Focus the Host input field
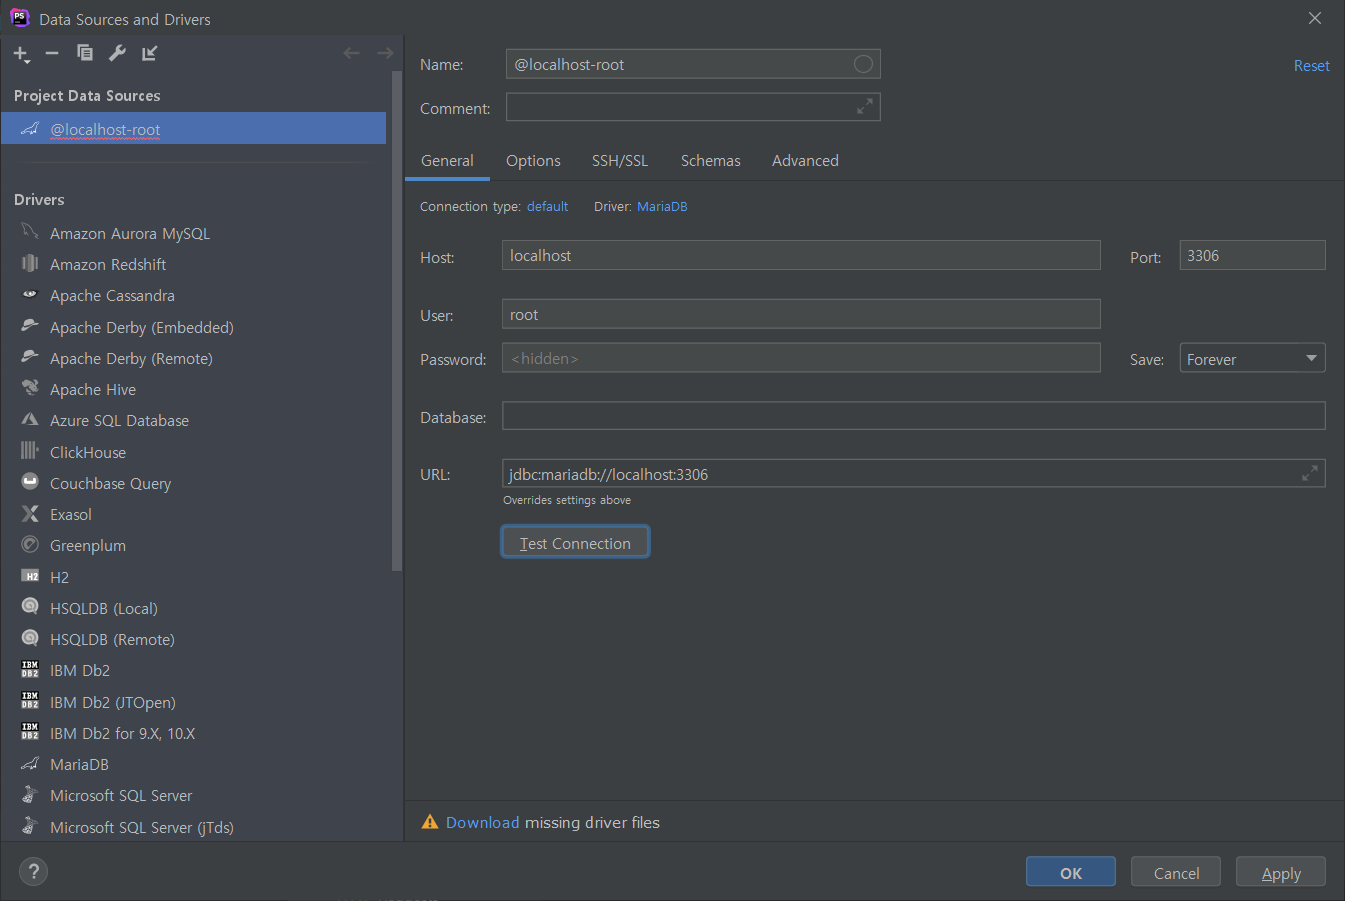 pos(801,255)
